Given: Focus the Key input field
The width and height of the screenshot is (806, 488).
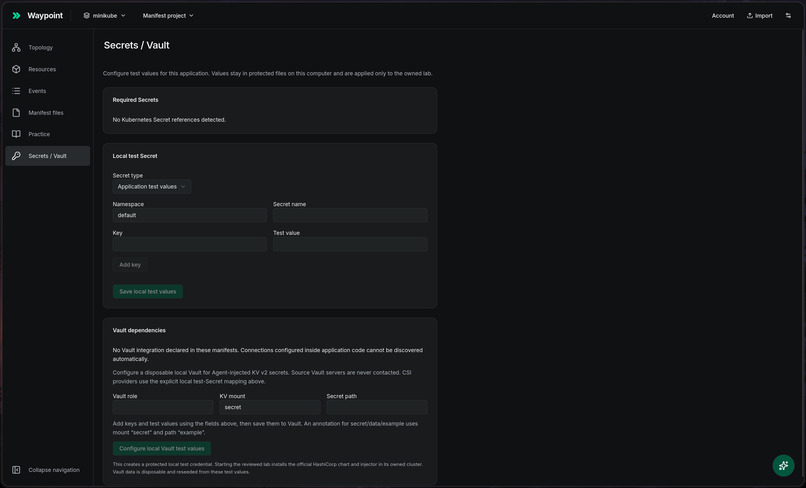Looking at the screenshot, I should pos(190,244).
